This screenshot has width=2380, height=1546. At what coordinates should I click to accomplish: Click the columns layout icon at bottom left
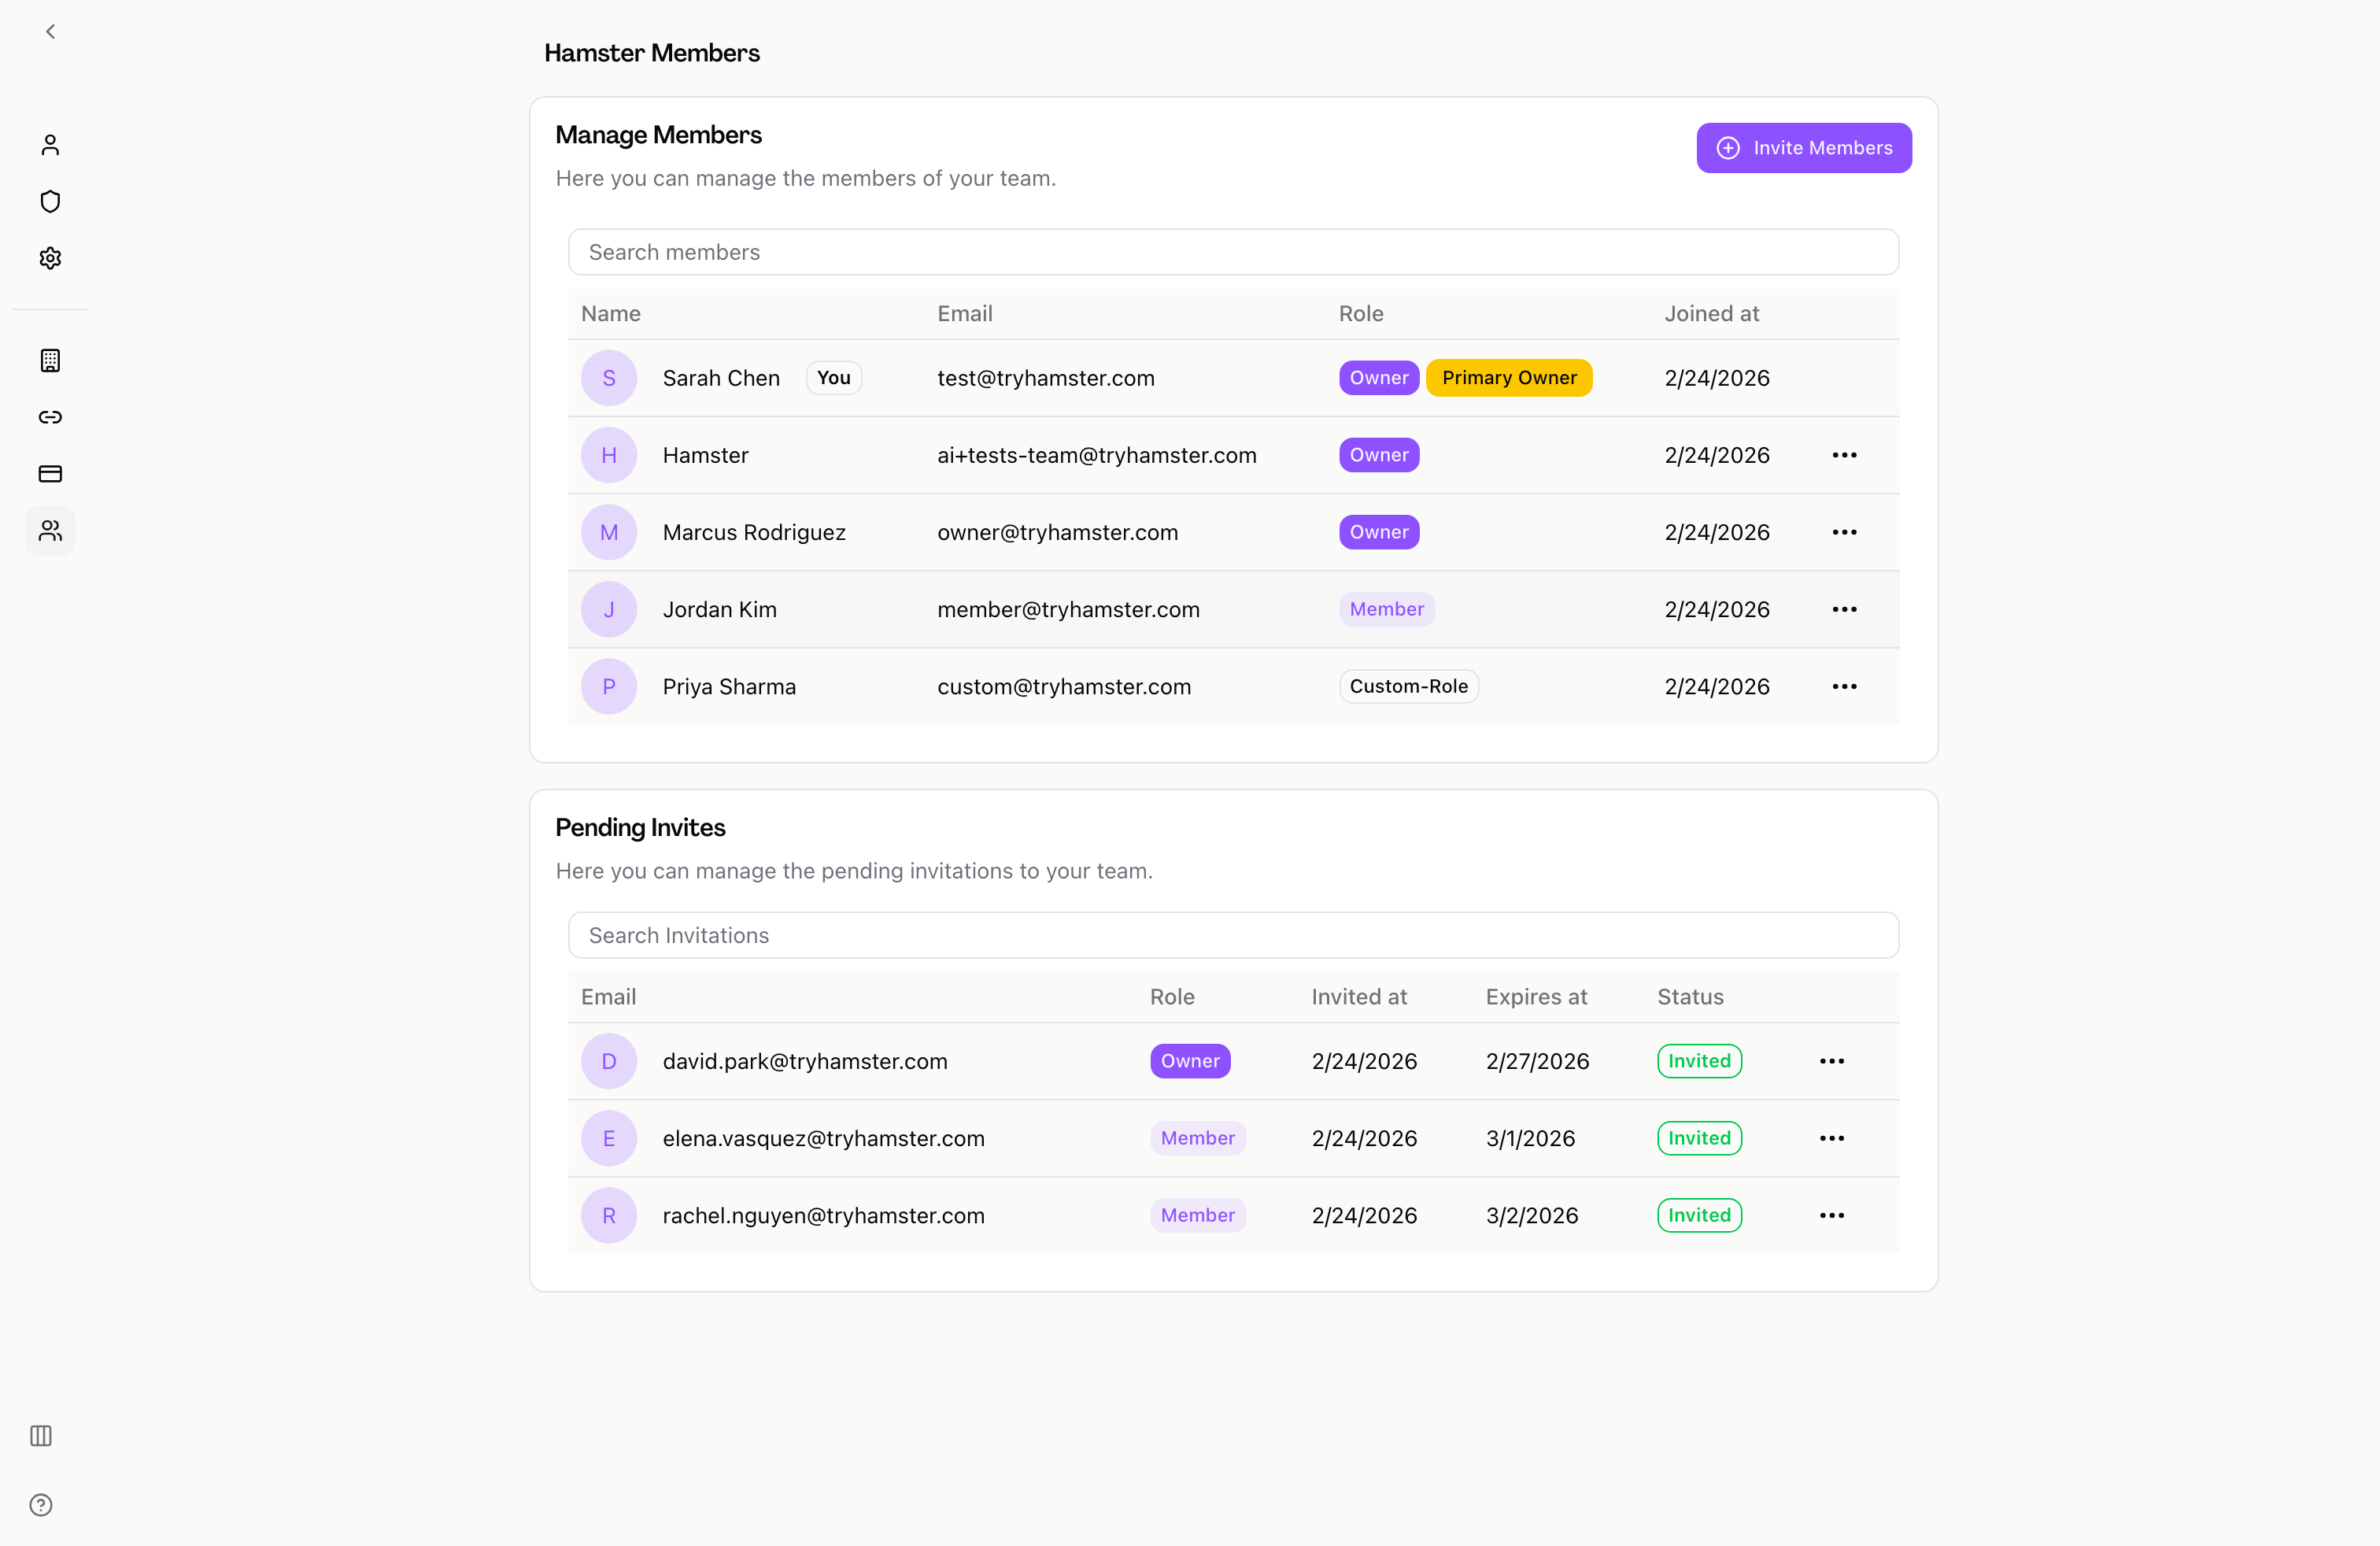pyautogui.click(x=40, y=1436)
